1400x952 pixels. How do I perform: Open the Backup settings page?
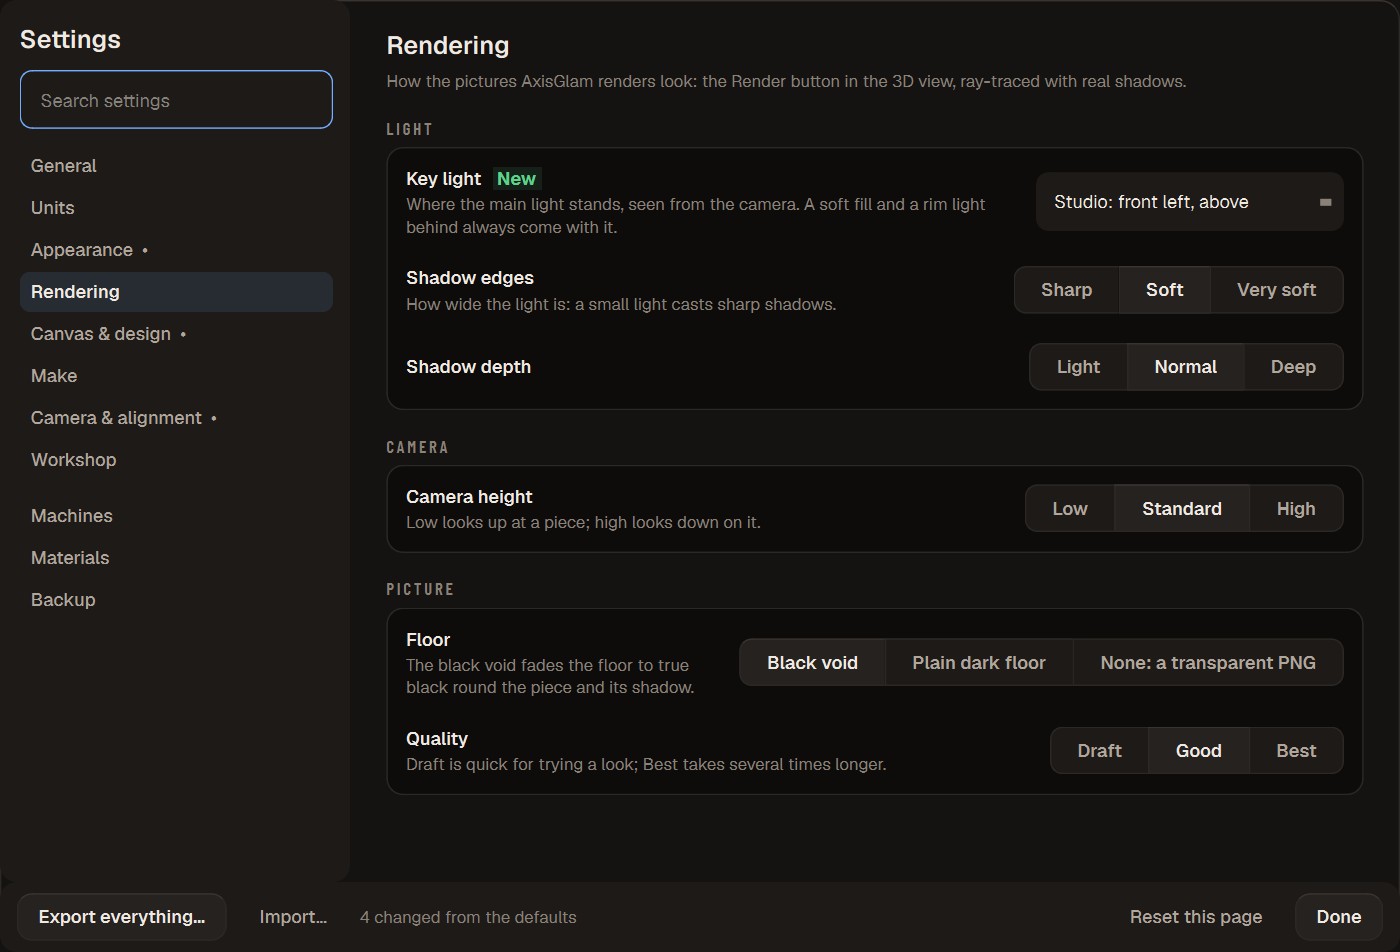176,600
